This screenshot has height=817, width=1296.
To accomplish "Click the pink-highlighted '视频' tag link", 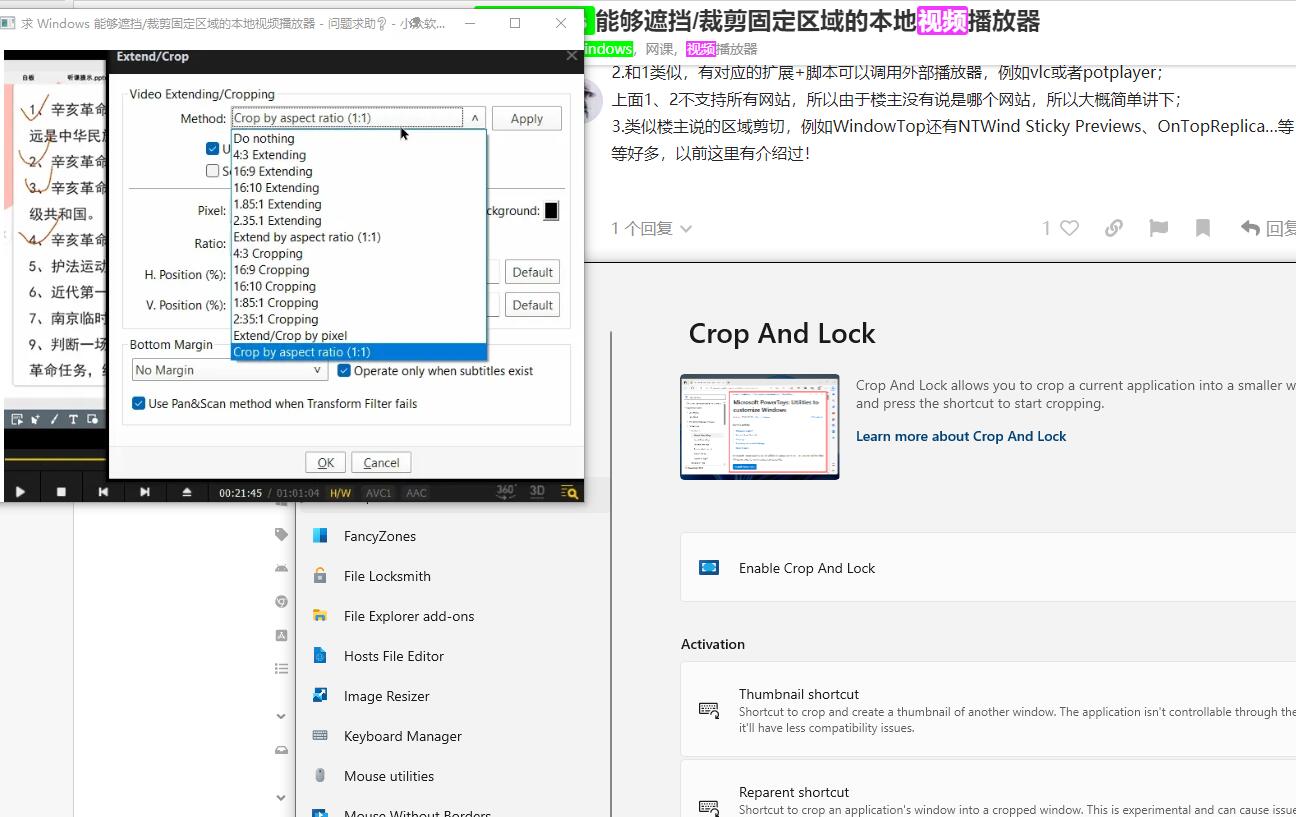I will 701,49.
